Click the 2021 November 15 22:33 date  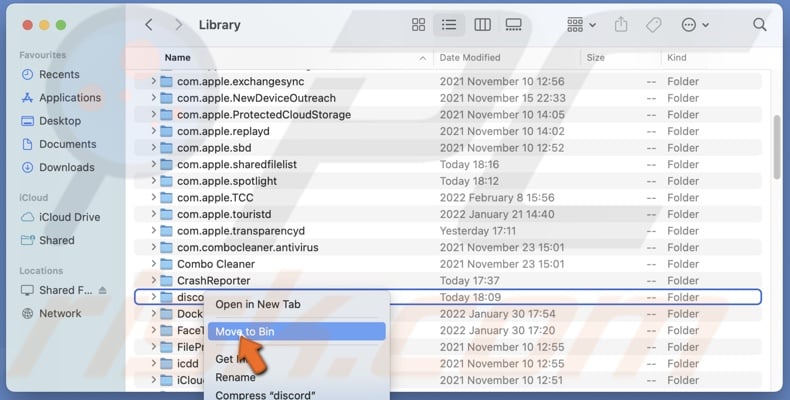[x=502, y=98]
